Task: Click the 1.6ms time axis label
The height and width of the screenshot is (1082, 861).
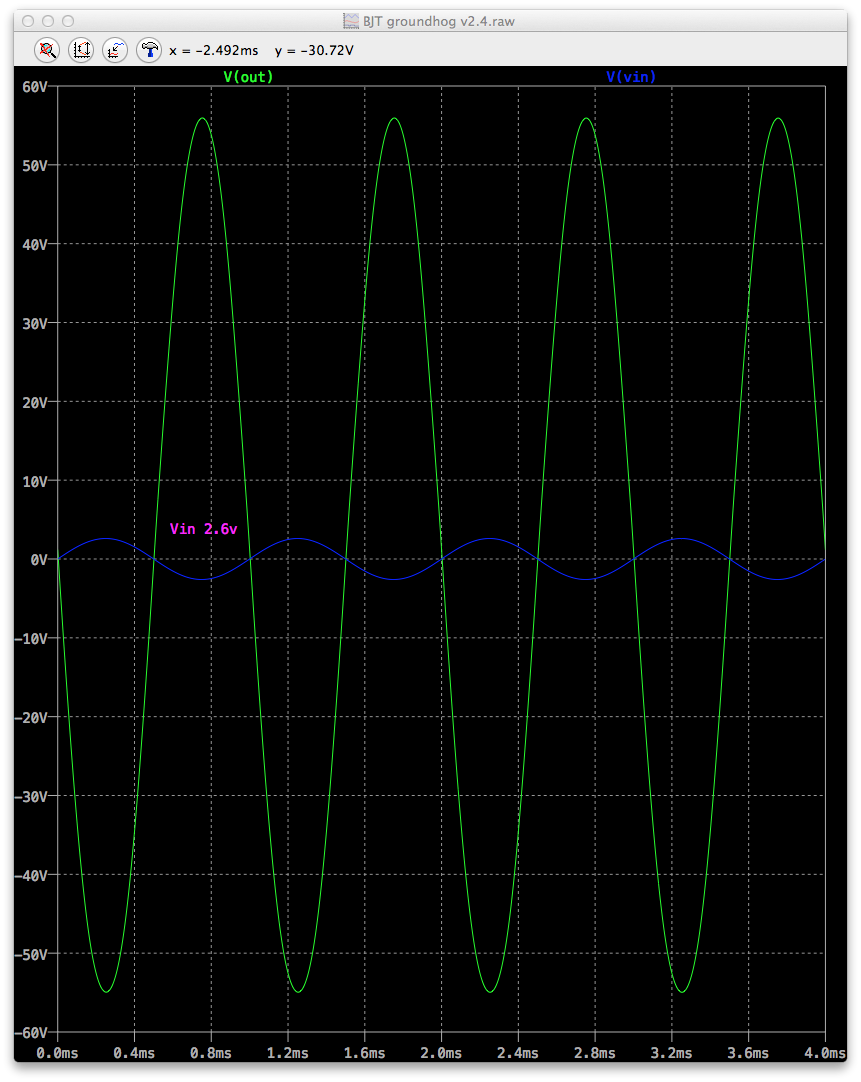Action: [x=364, y=1053]
